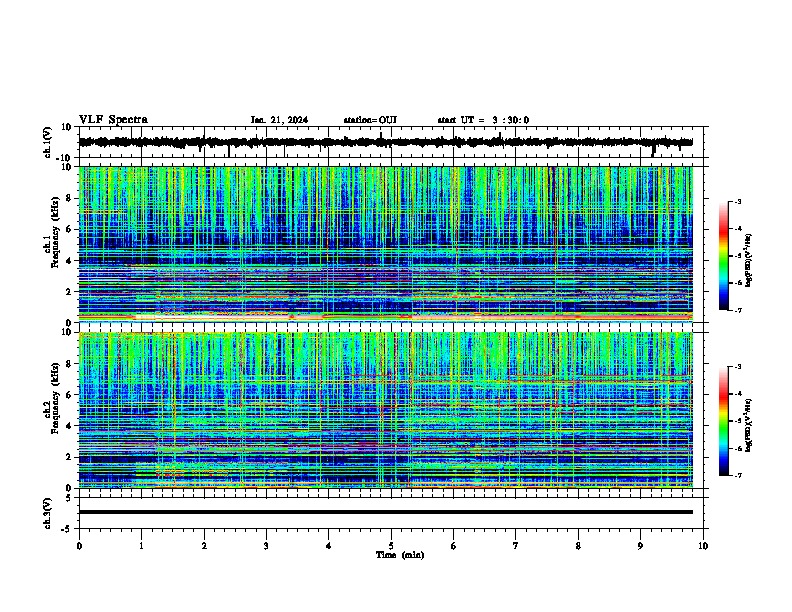Click time axis tick label "9"
Image resolution: width=792 pixels, height=612 pixels.
640,546
